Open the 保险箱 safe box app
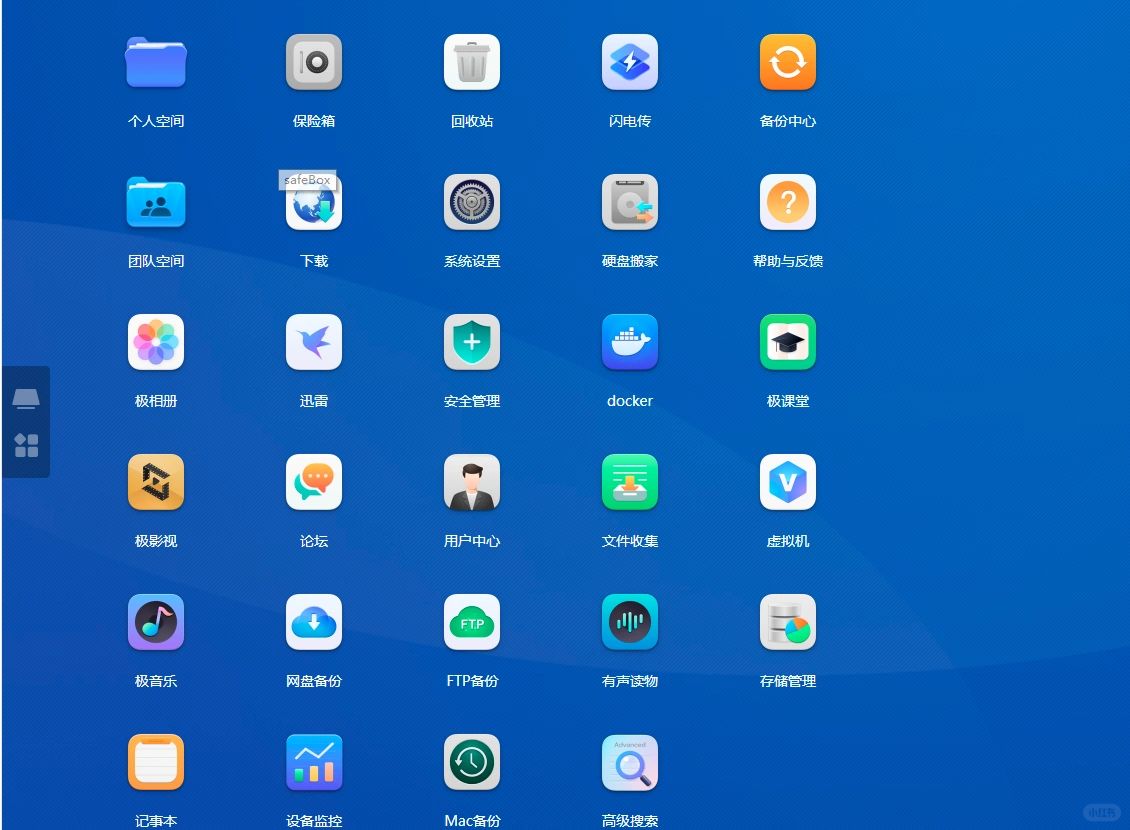 [313, 63]
